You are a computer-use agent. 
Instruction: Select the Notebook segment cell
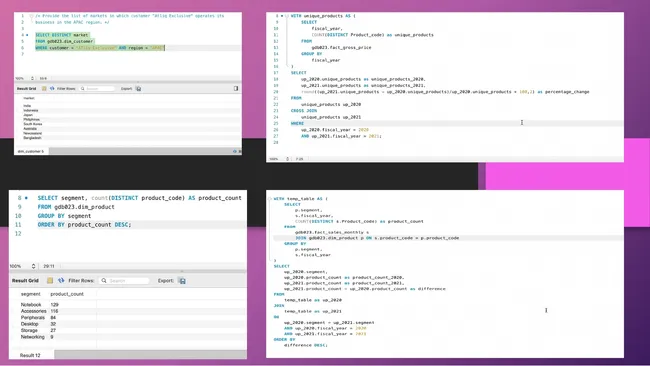click(x=31, y=305)
